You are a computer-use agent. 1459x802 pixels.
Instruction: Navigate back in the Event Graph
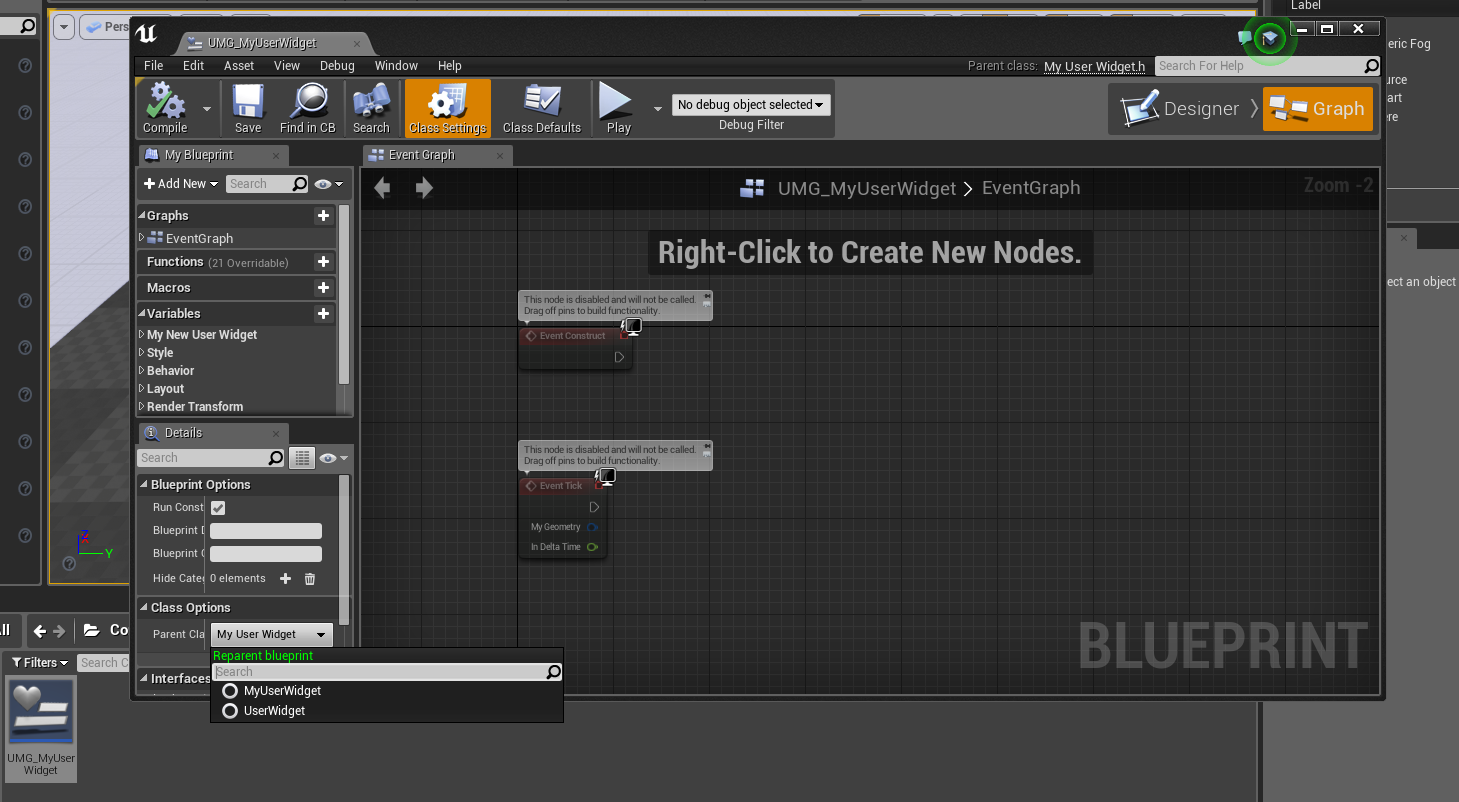click(382, 188)
